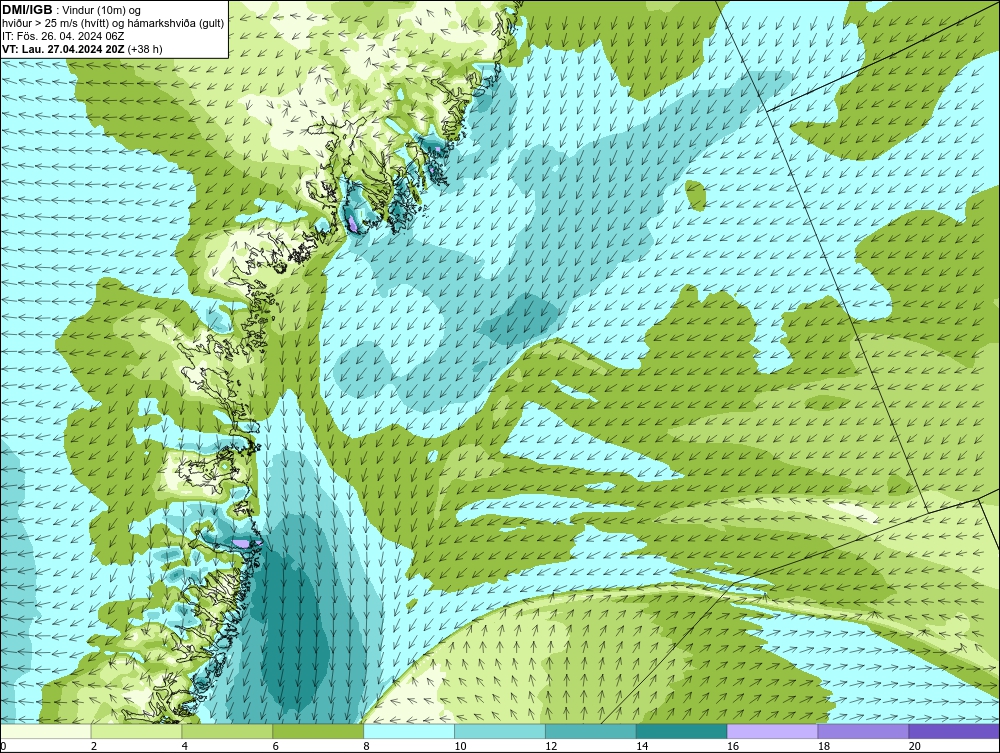Click the 14–16 m/s legend color swatch
This screenshot has height=753, width=1000.
(x=682, y=731)
